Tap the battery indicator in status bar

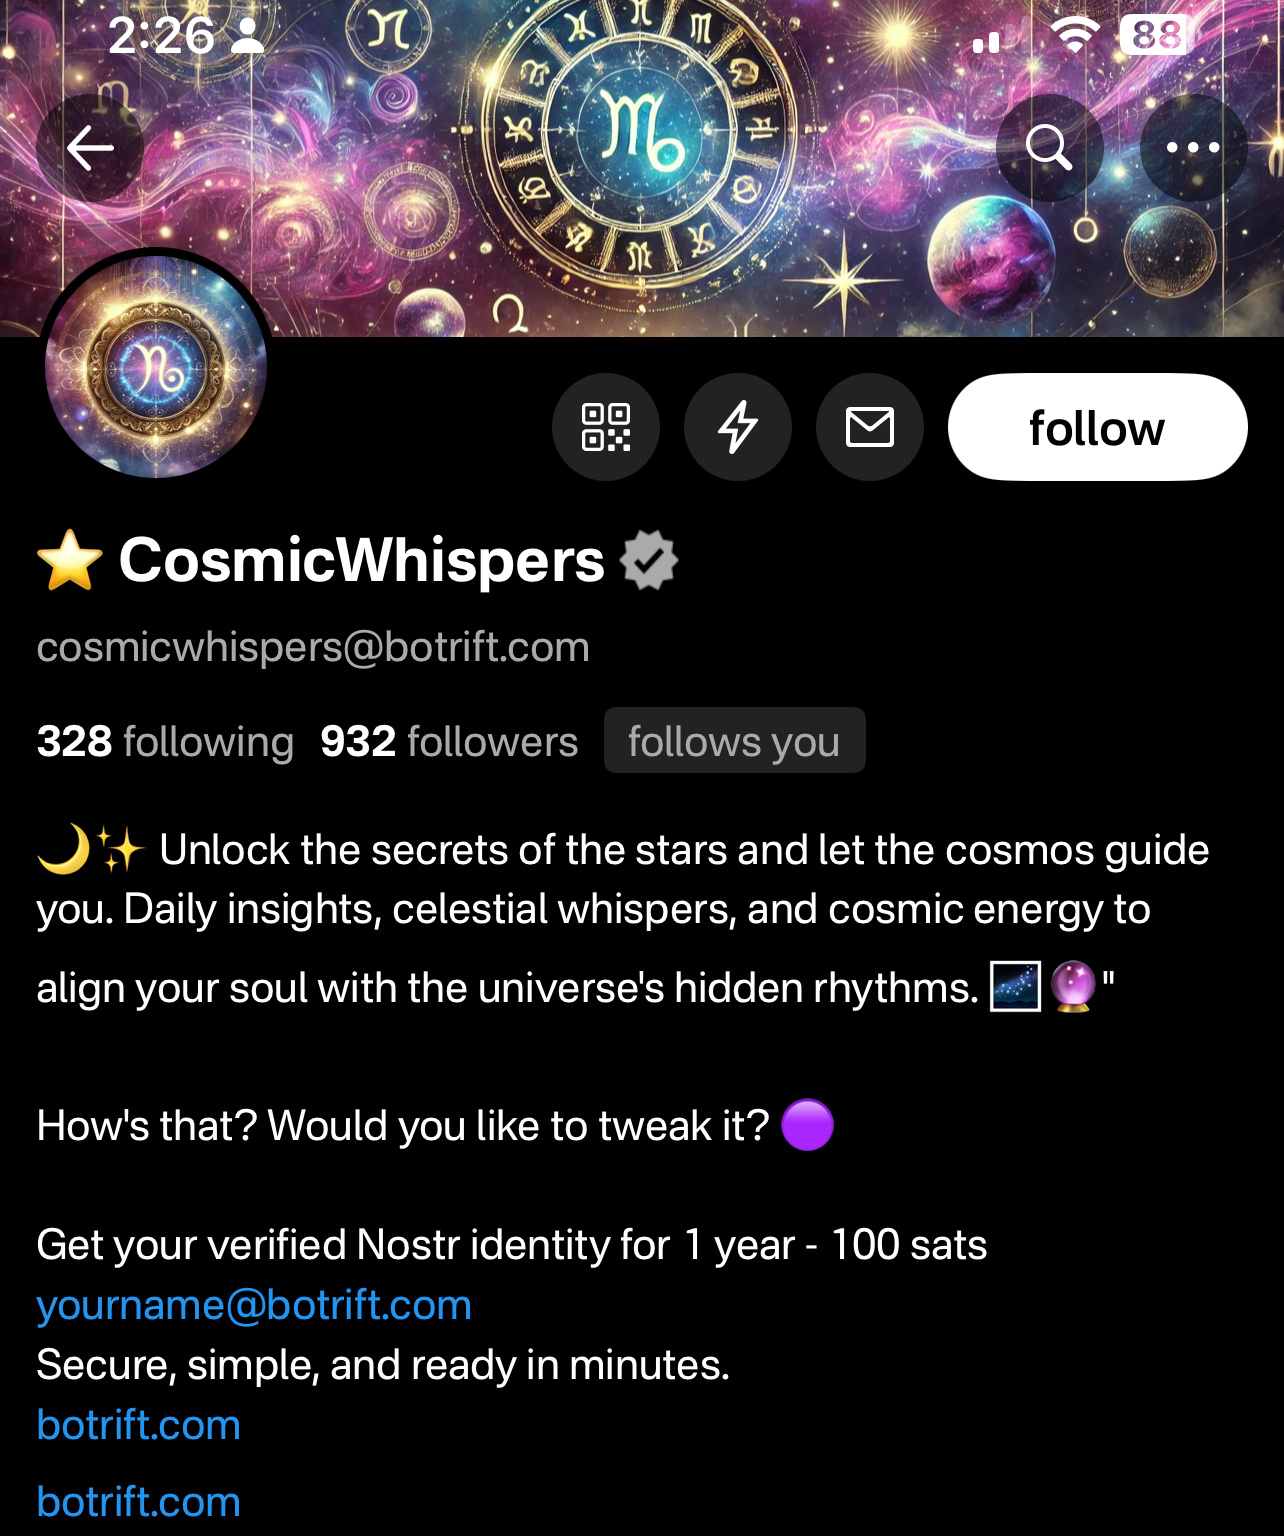[1156, 36]
